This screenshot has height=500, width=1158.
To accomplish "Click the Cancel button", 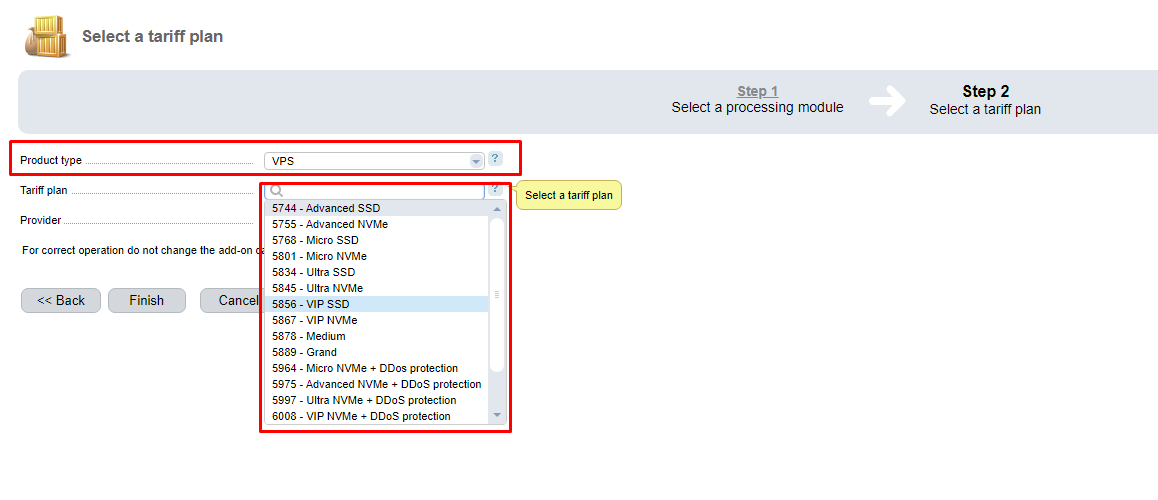I will pyautogui.click(x=230, y=300).
